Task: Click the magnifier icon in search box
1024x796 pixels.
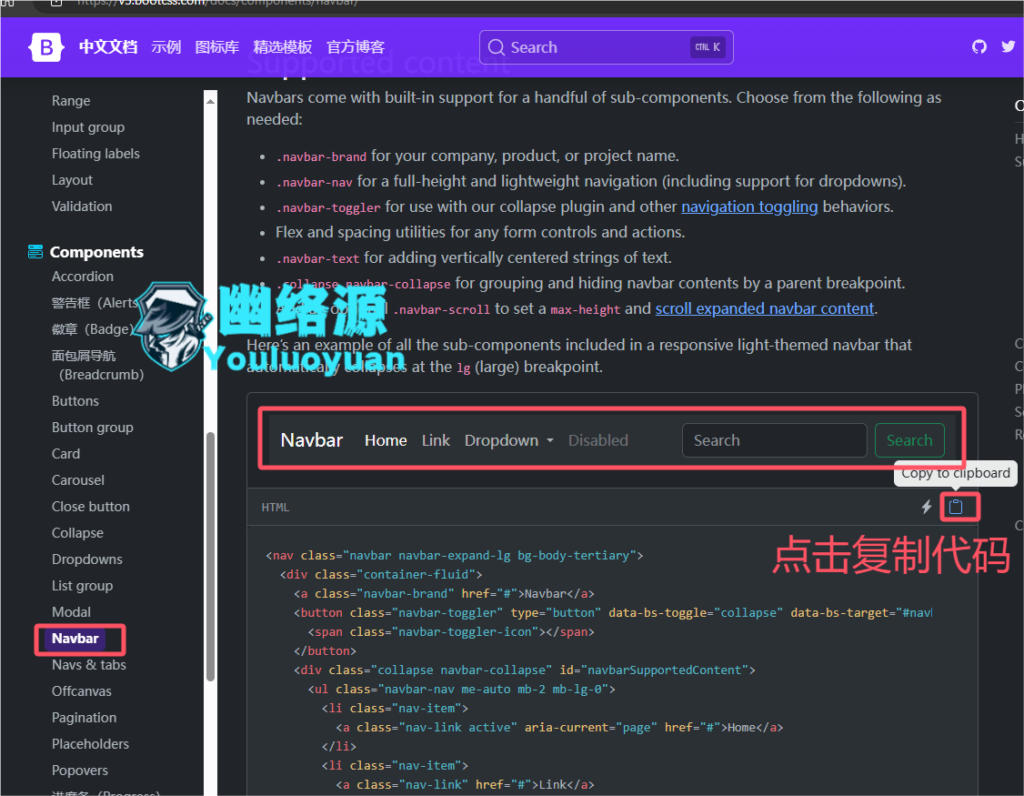Action: click(496, 48)
